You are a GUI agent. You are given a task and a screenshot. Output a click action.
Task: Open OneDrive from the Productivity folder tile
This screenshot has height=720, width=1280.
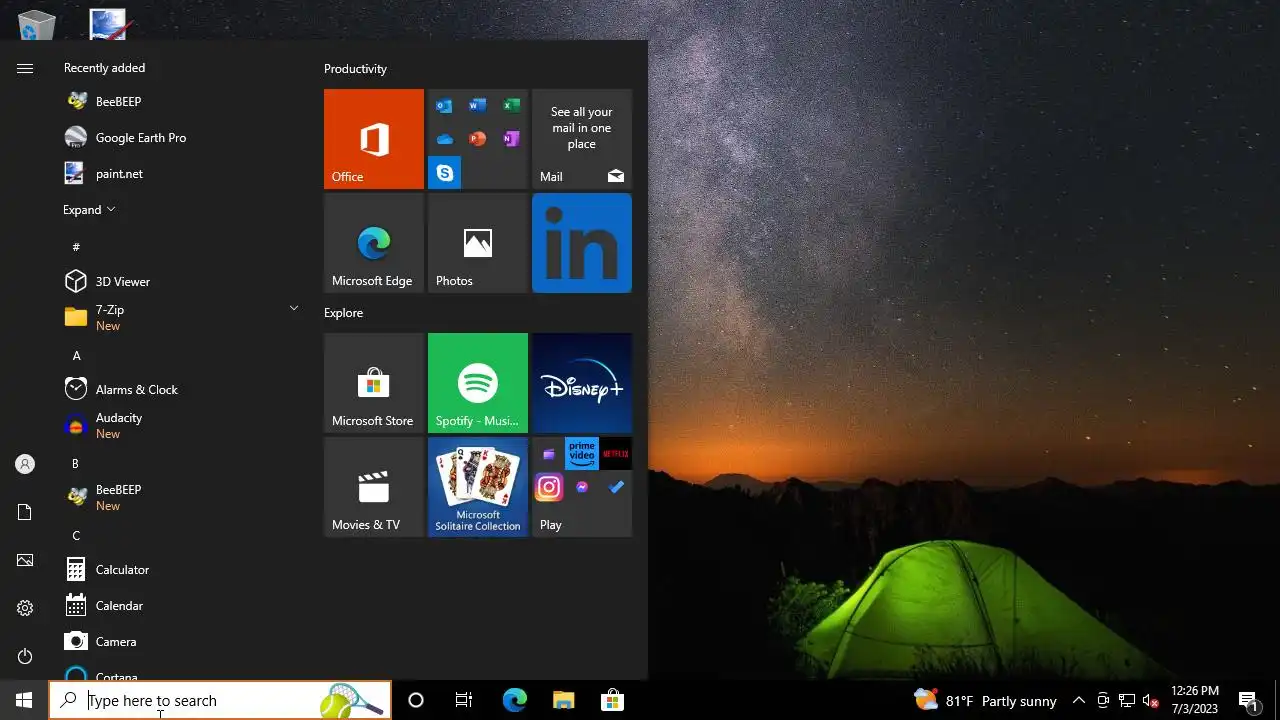(444, 139)
